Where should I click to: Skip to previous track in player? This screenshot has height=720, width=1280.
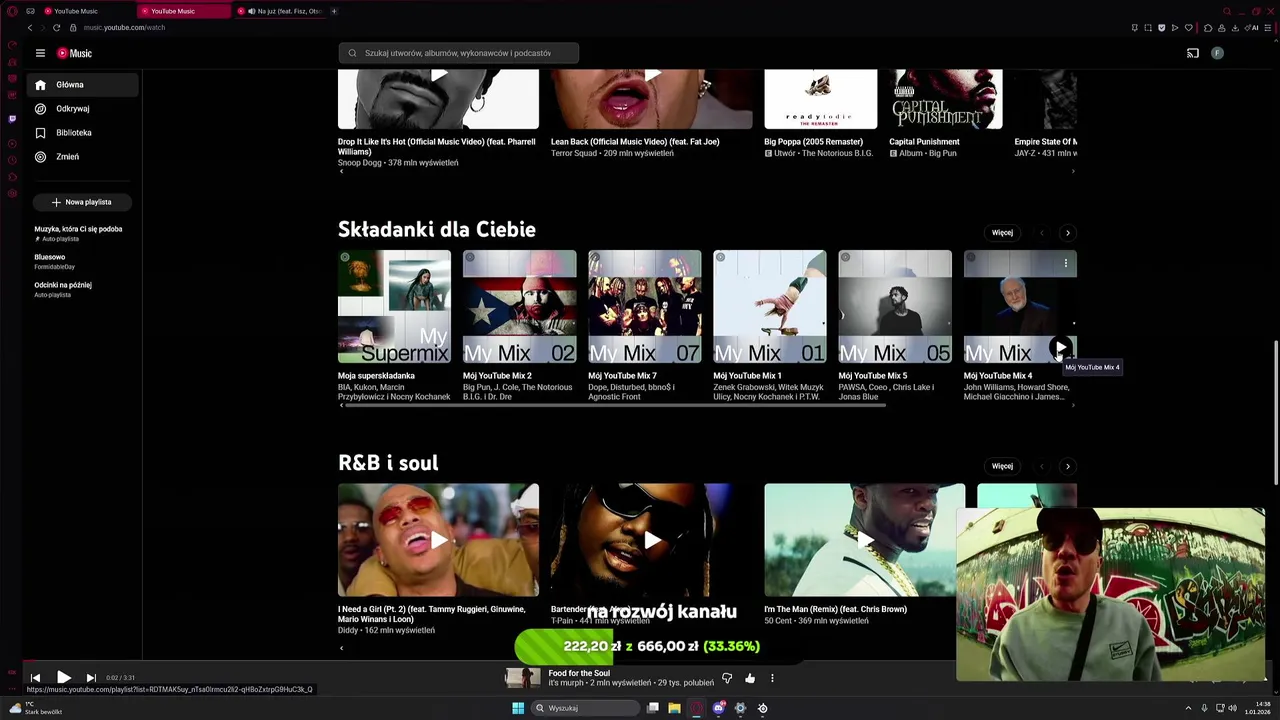pyautogui.click(x=35, y=678)
